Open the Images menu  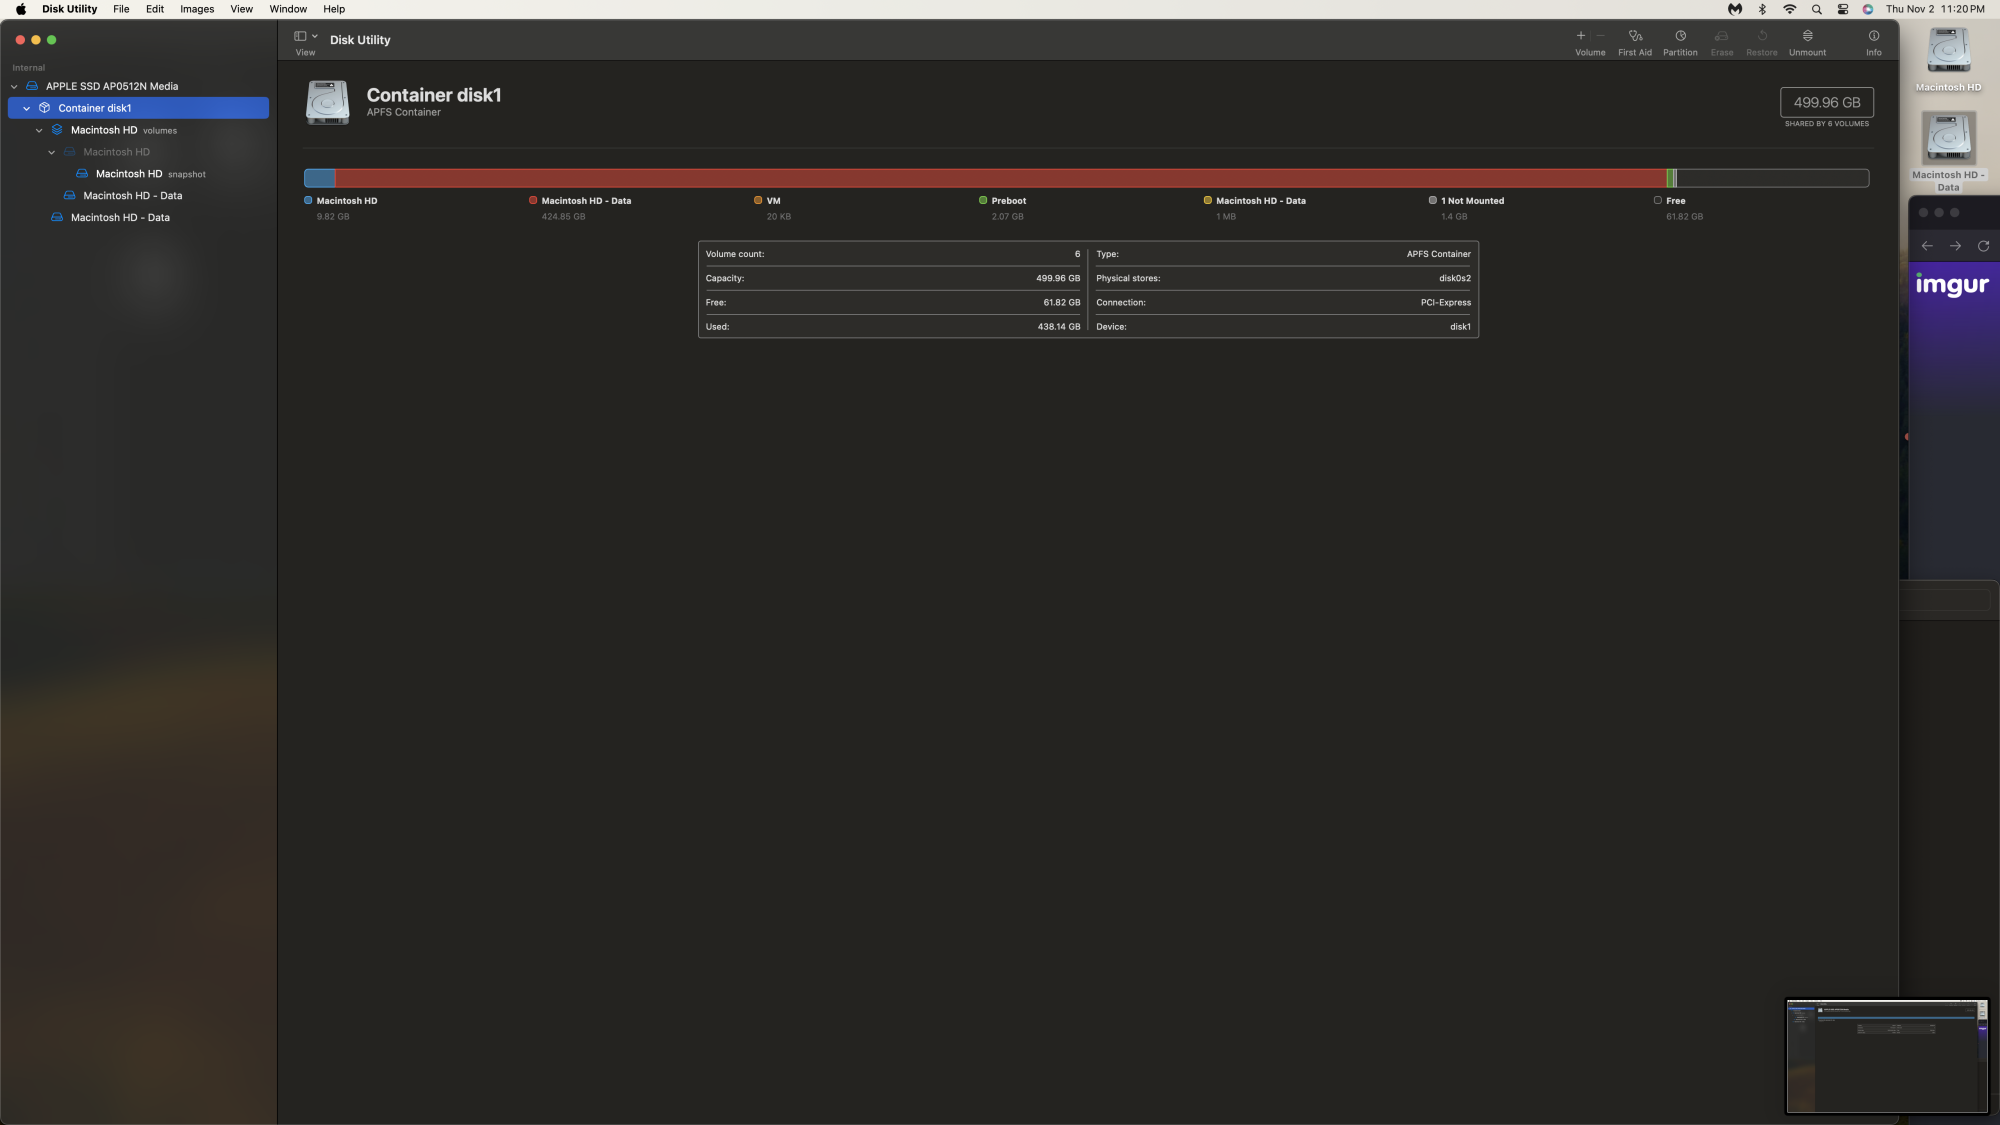pos(196,10)
